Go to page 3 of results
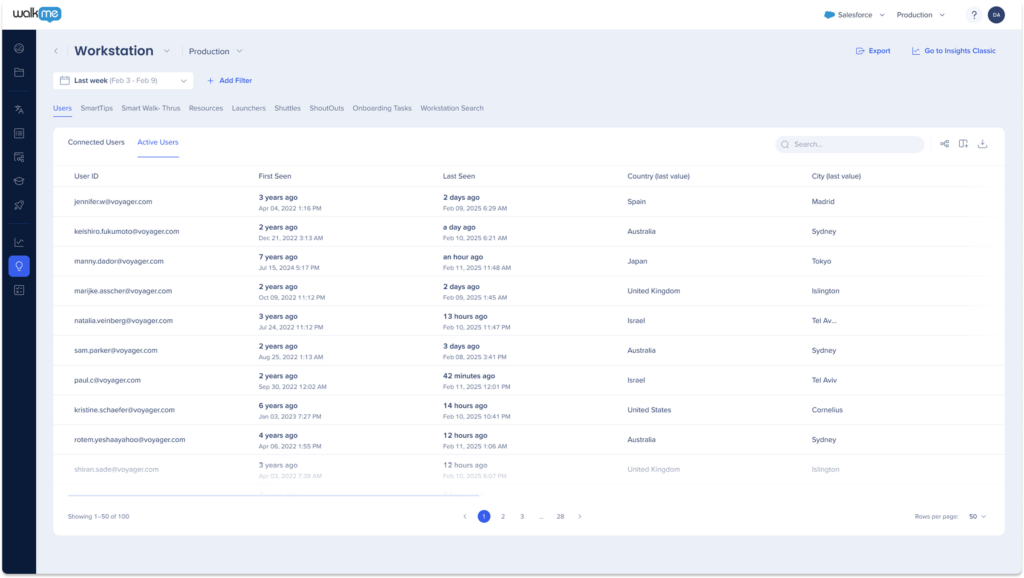Image resolution: width=1024 pixels, height=578 pixels. pyautogui.click(x=522, y=516)
